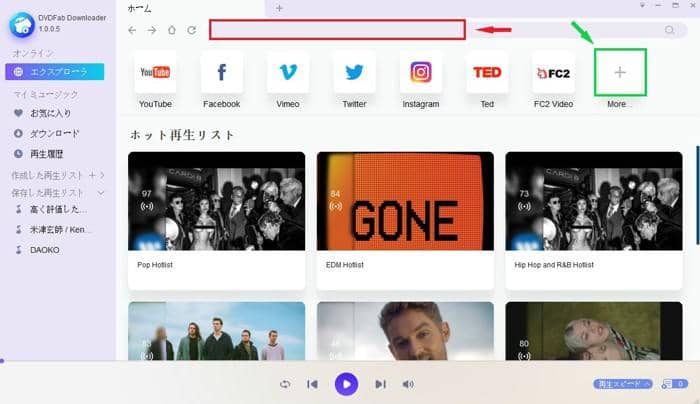Open the Pop Hotlist playlist thumbnail

coord(216,201)
